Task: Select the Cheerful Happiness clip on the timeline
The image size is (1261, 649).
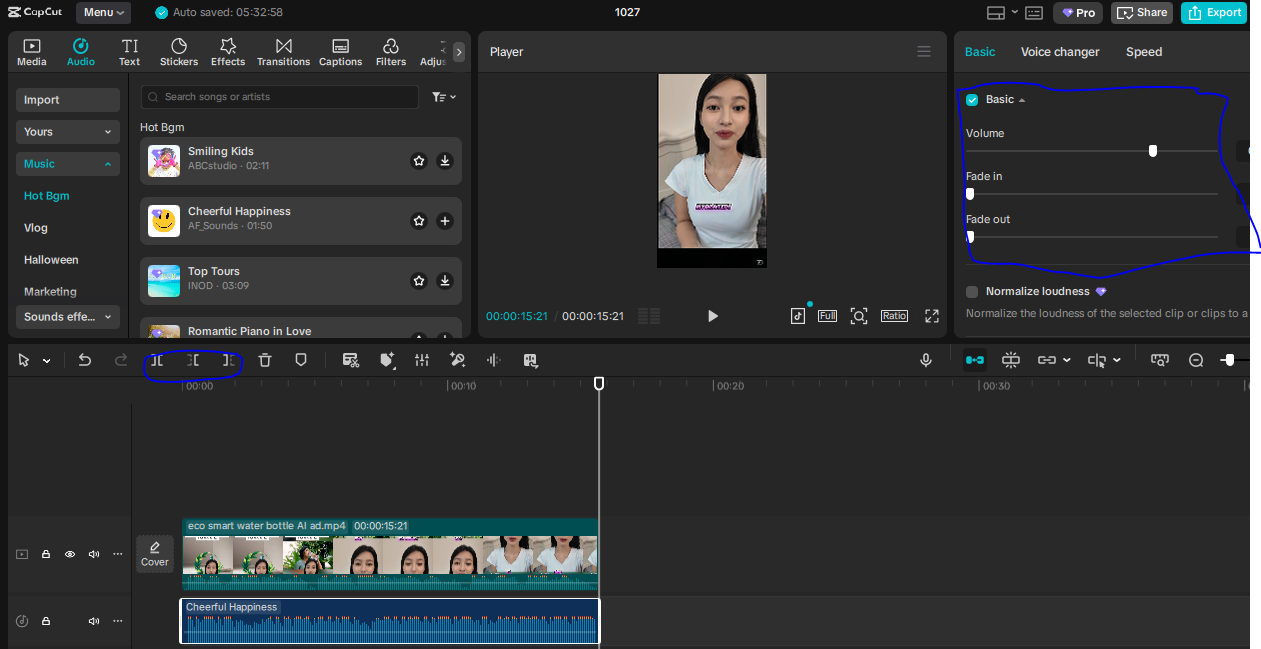Action: [x=390, y=621]
